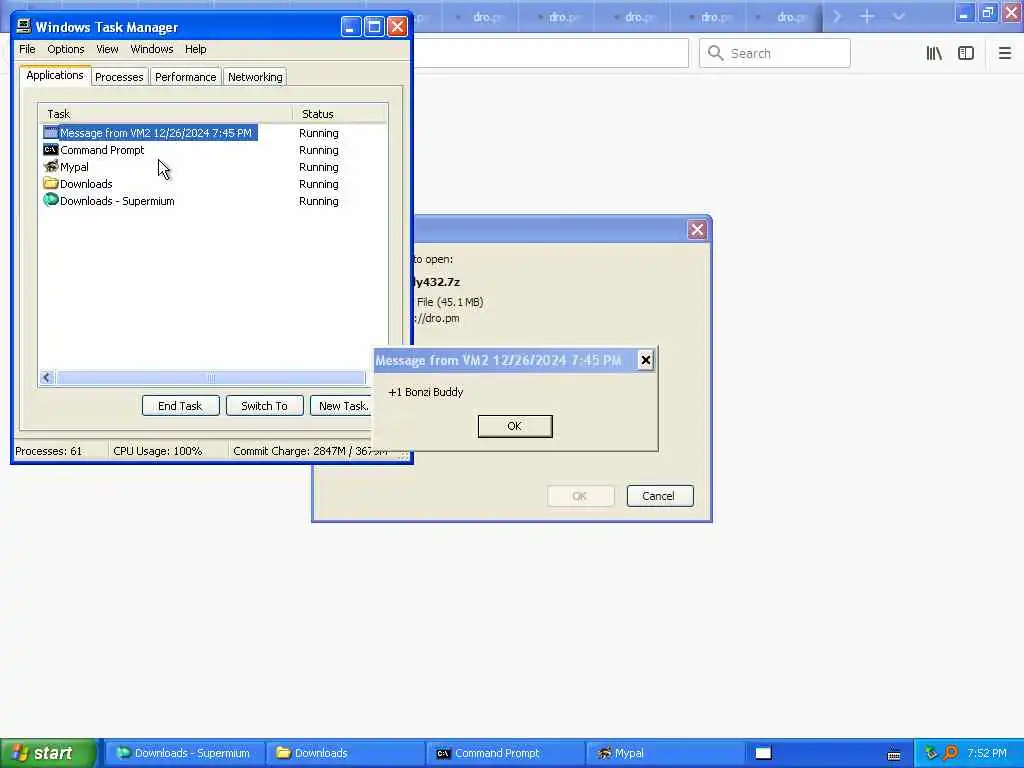Click the Switch To button
This screenshot has width=1024, height=768.
click(x=264, y=406)
